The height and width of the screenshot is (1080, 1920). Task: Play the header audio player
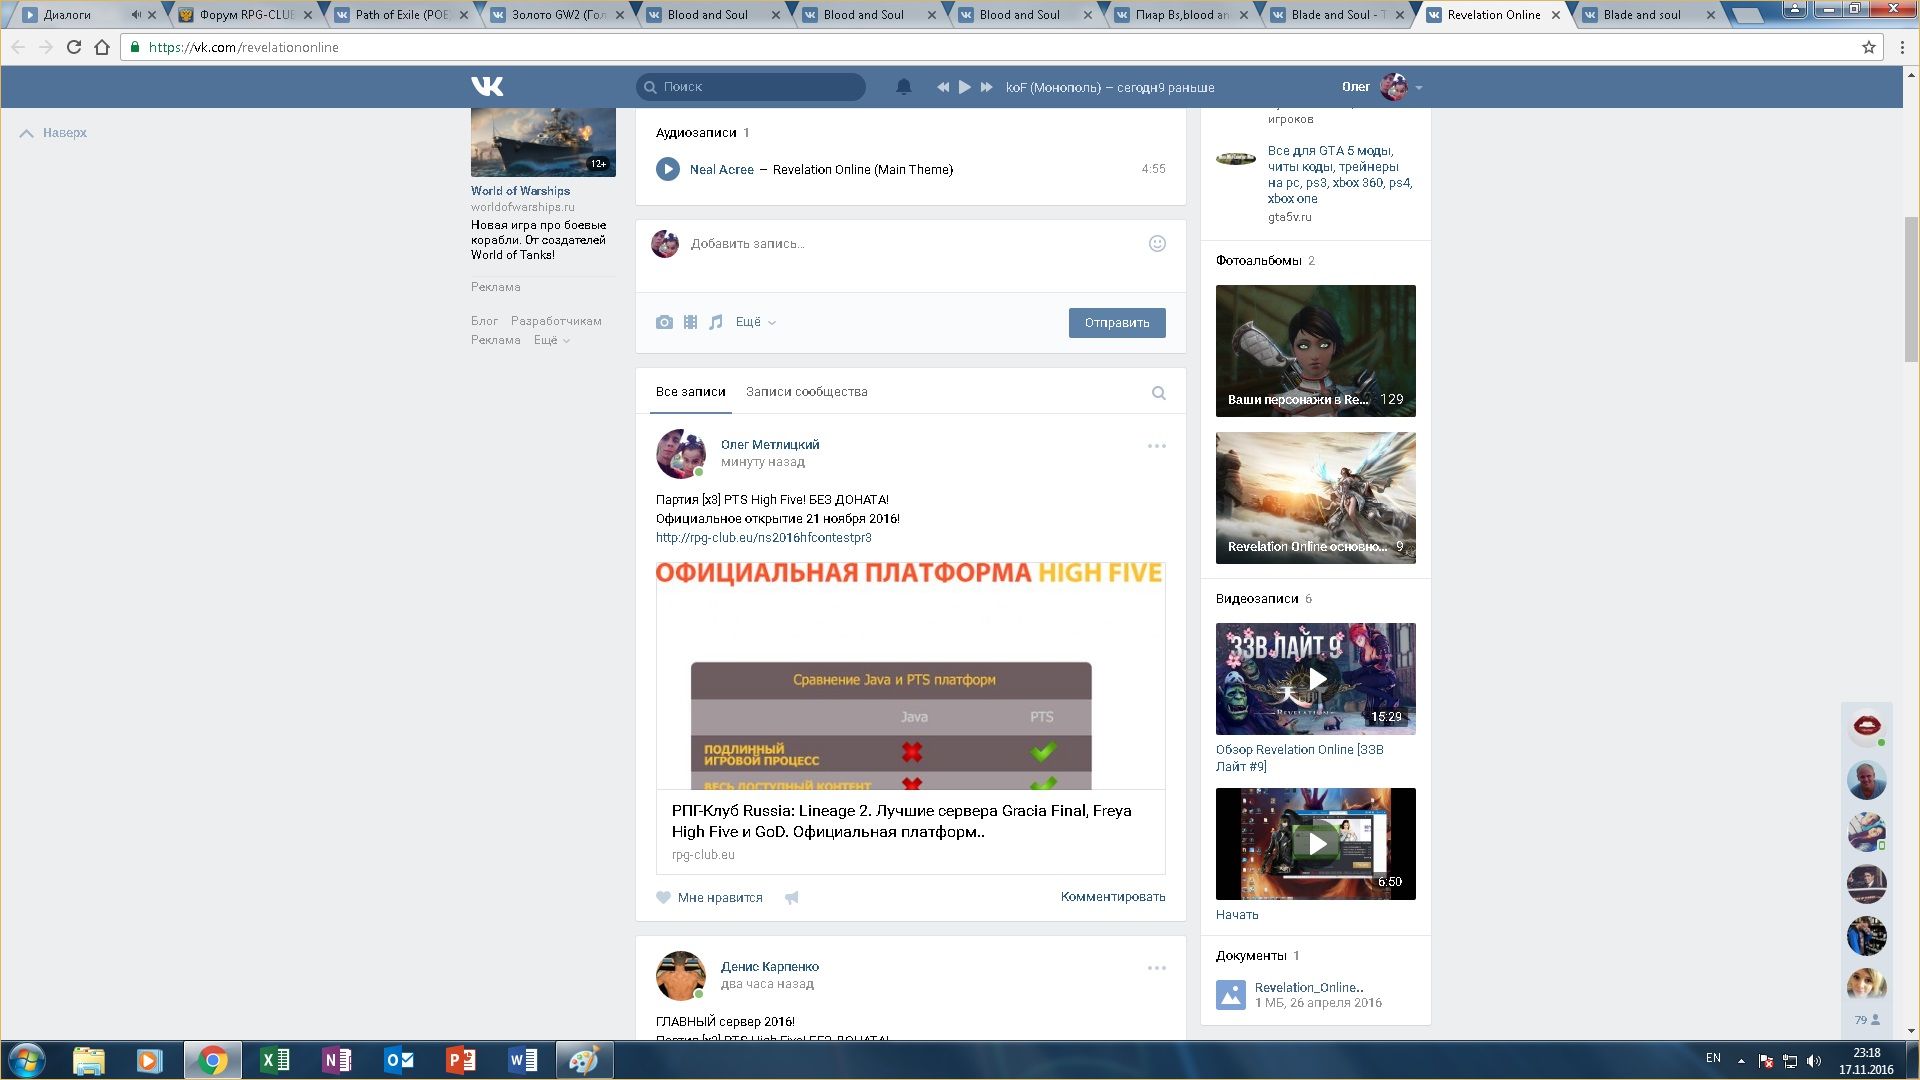pyautogui.click(x=964, y=87)
